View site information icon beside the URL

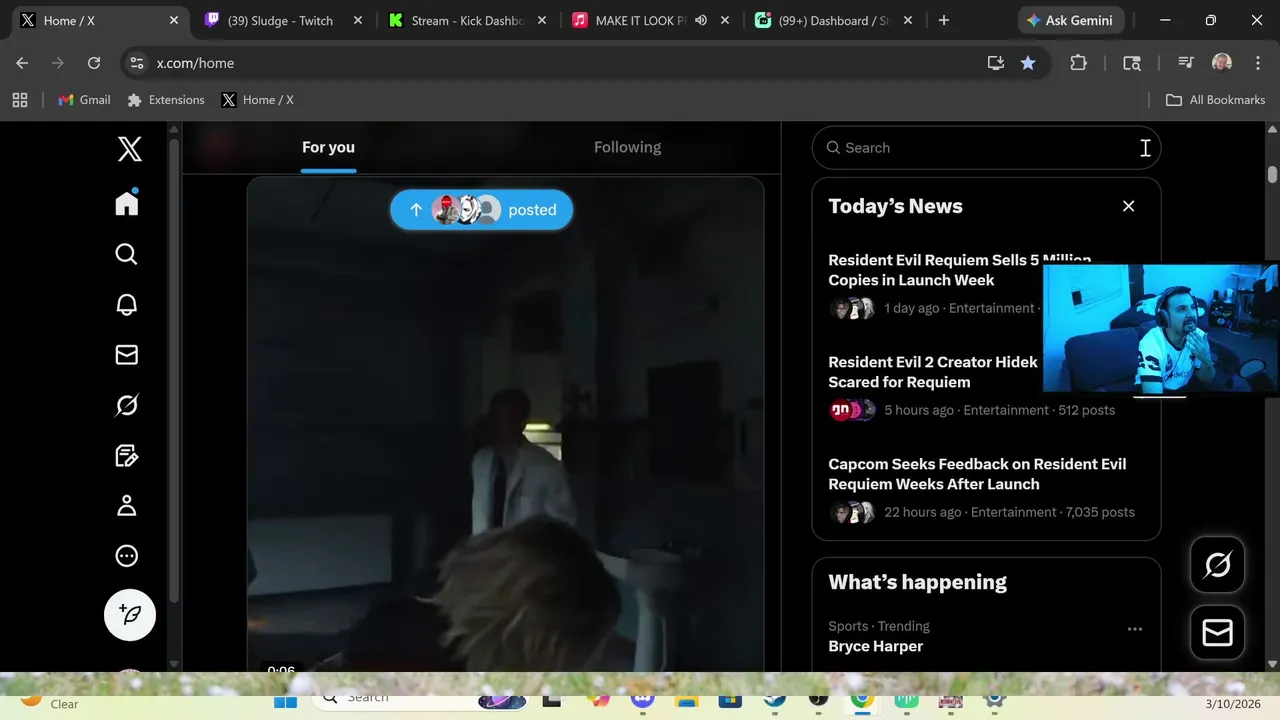[138, 63]
